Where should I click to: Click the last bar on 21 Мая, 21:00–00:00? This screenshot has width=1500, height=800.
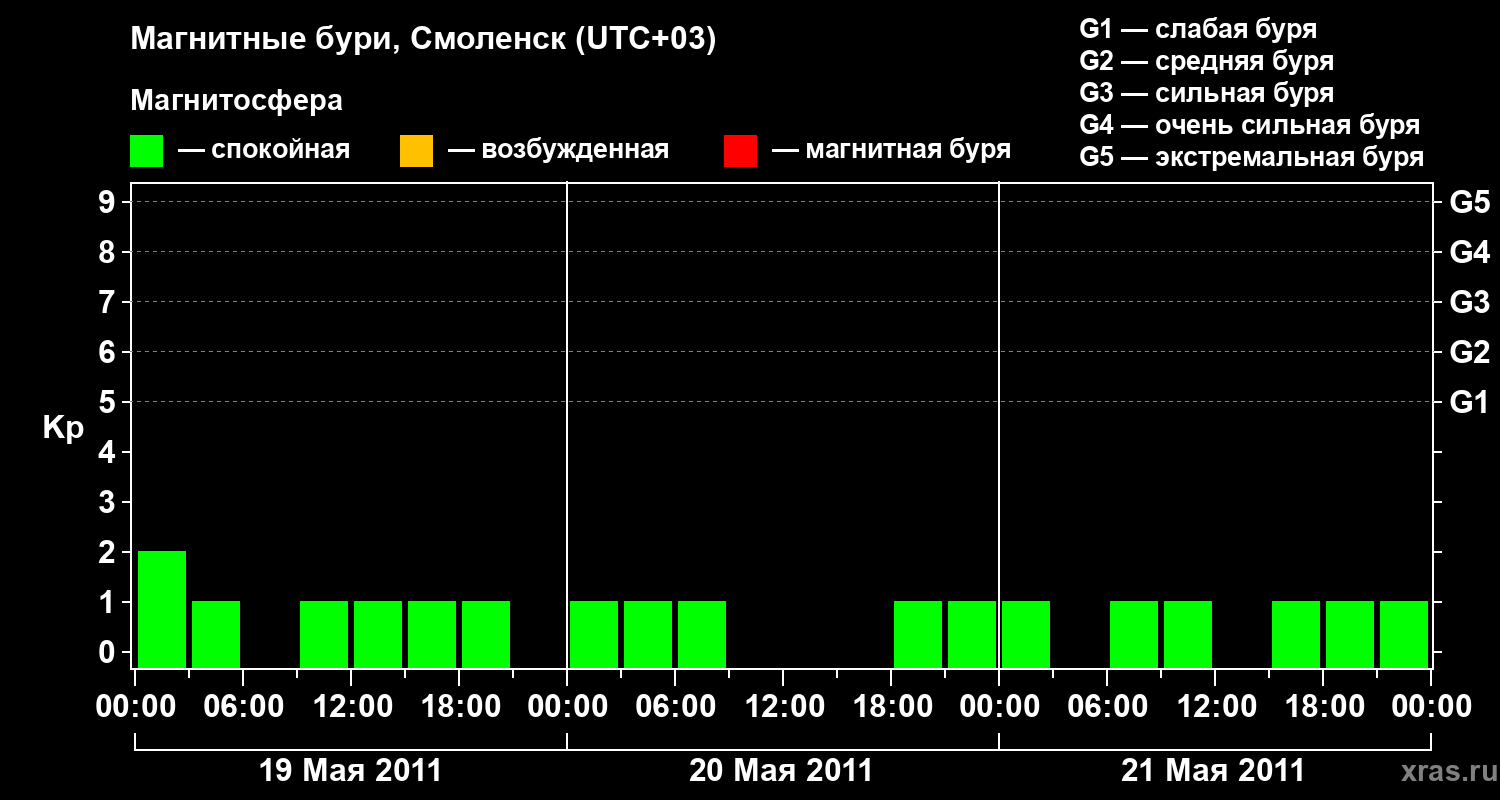coord(1404,634)
